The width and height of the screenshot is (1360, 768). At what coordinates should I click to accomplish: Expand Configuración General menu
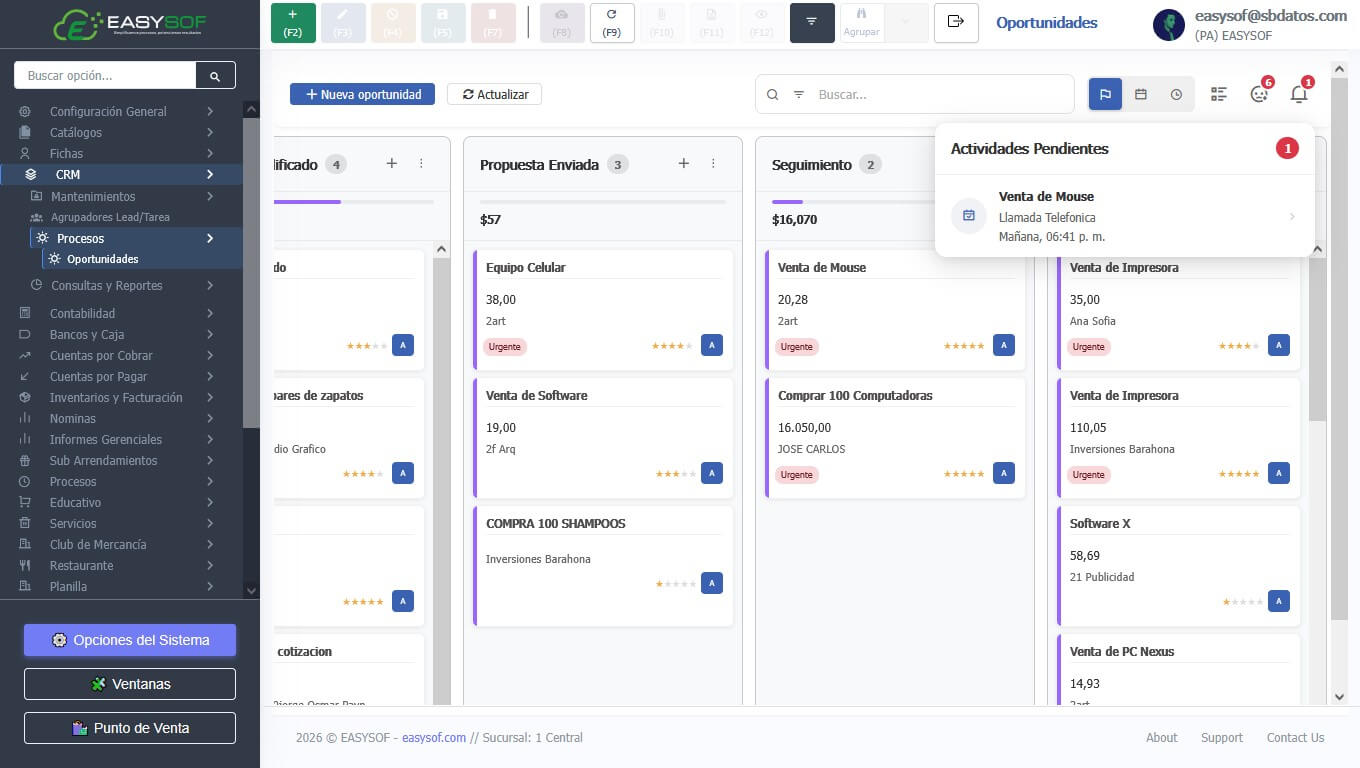tap(120, 111)
